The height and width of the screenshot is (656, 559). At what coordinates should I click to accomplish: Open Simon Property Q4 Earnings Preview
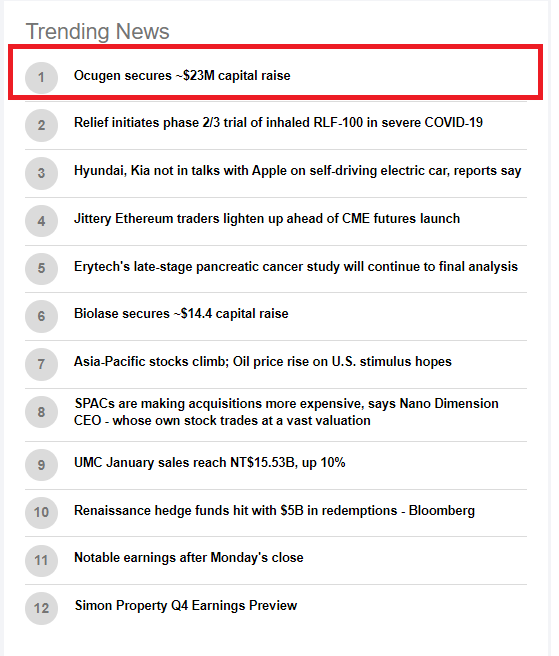point(186,606)
